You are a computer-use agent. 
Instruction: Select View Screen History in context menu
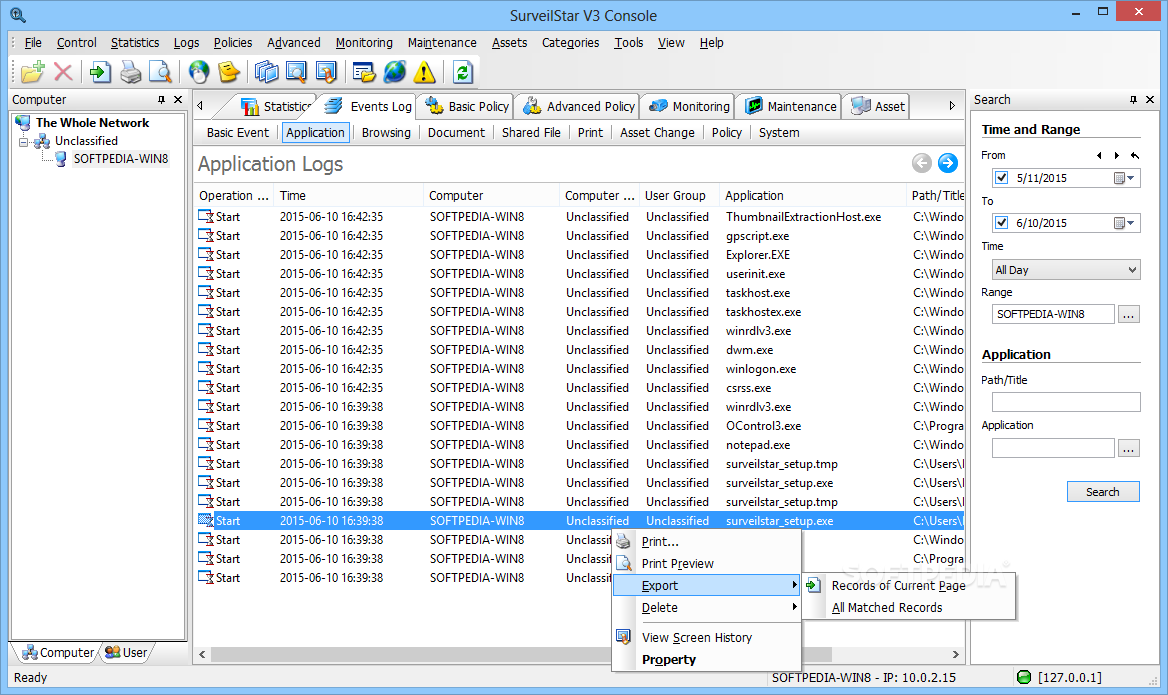(x=706, y=638)
